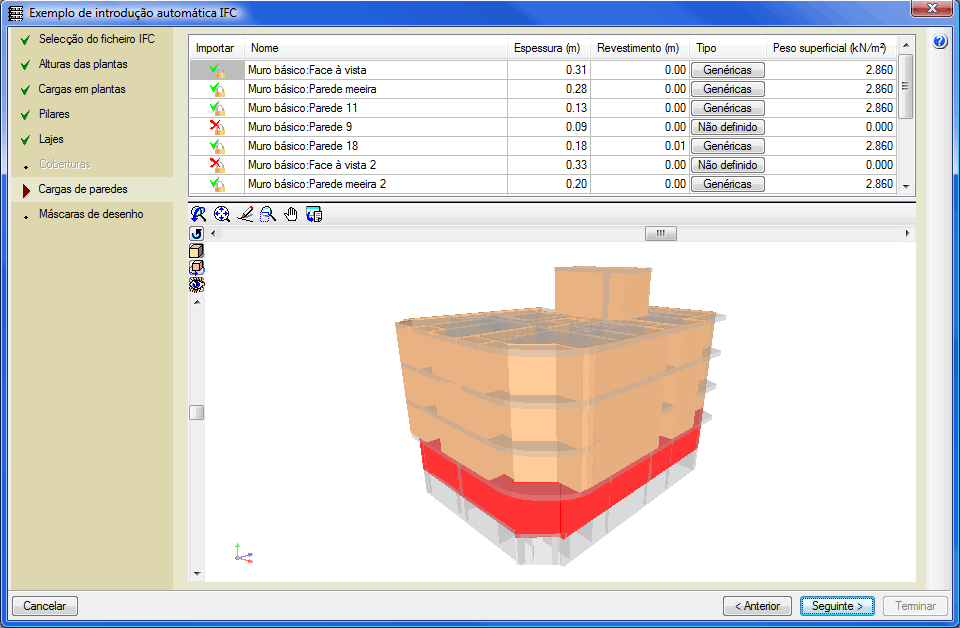
Task: Click the Peso superficial column header
Action: [x=831, y=48]
